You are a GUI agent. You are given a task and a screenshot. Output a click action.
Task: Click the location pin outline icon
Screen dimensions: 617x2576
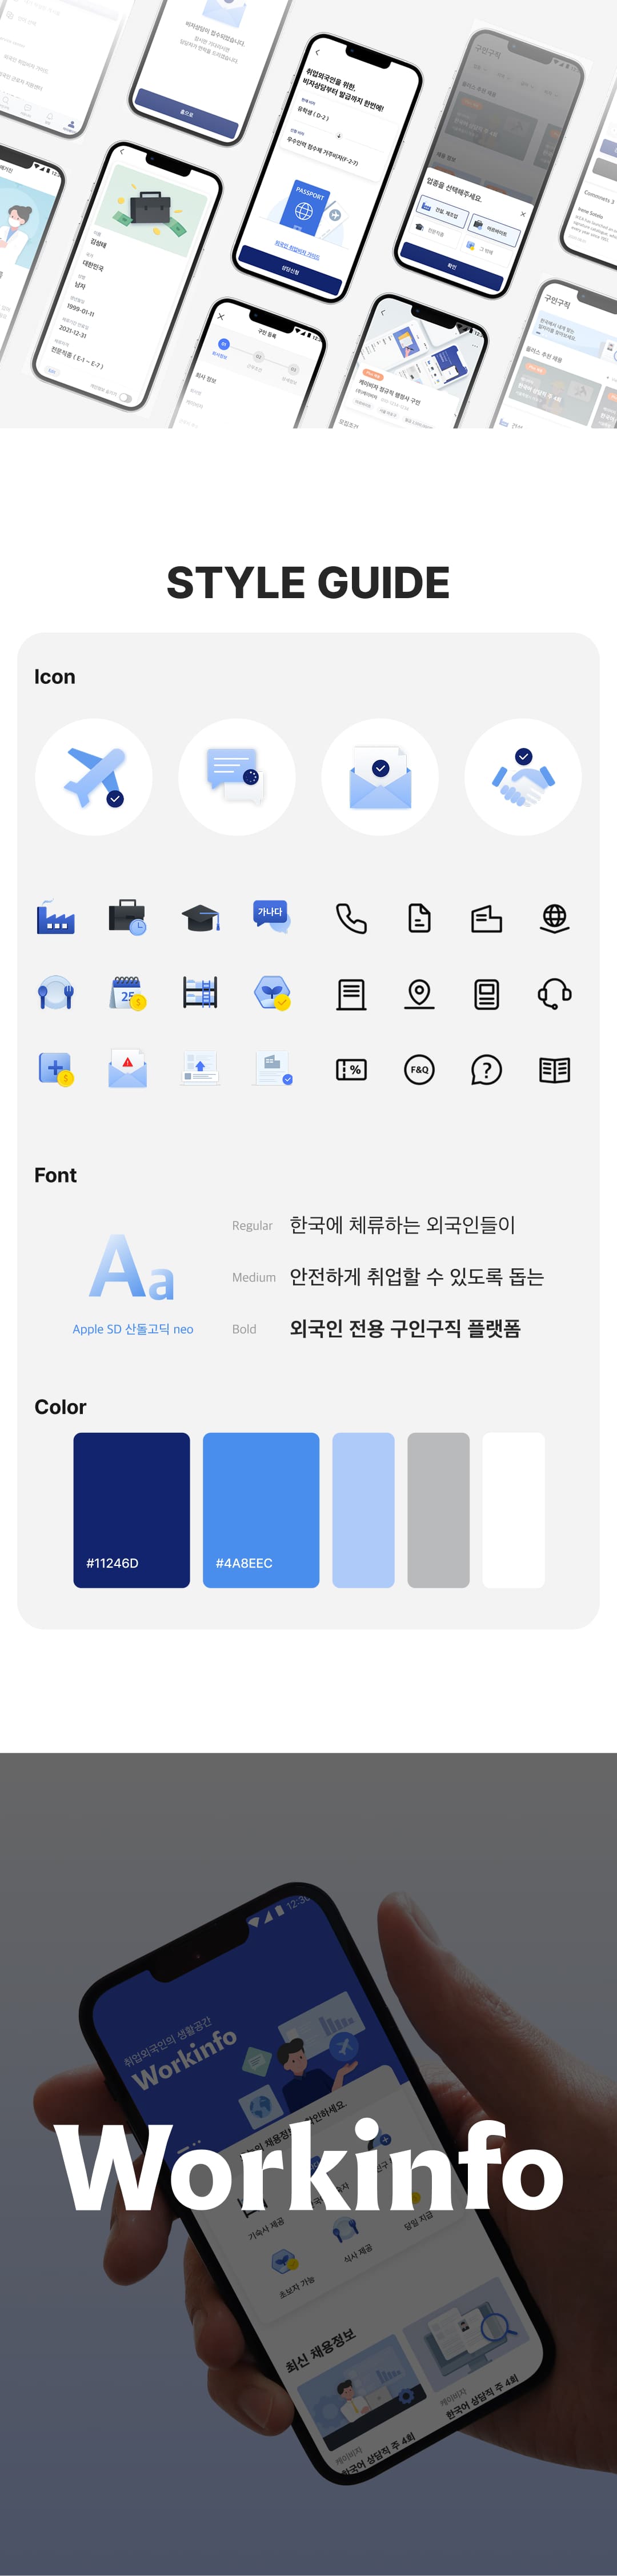tap(419, 994)
